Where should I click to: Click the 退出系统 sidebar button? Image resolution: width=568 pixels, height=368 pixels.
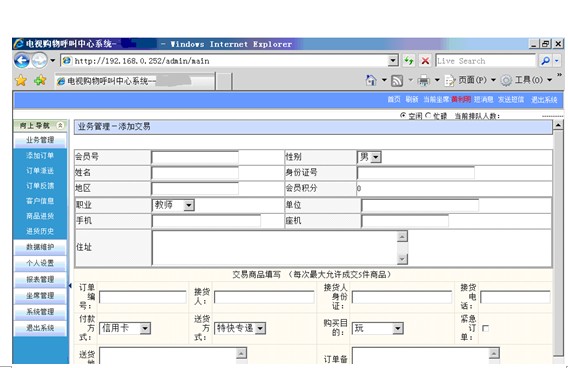point(40,328)
